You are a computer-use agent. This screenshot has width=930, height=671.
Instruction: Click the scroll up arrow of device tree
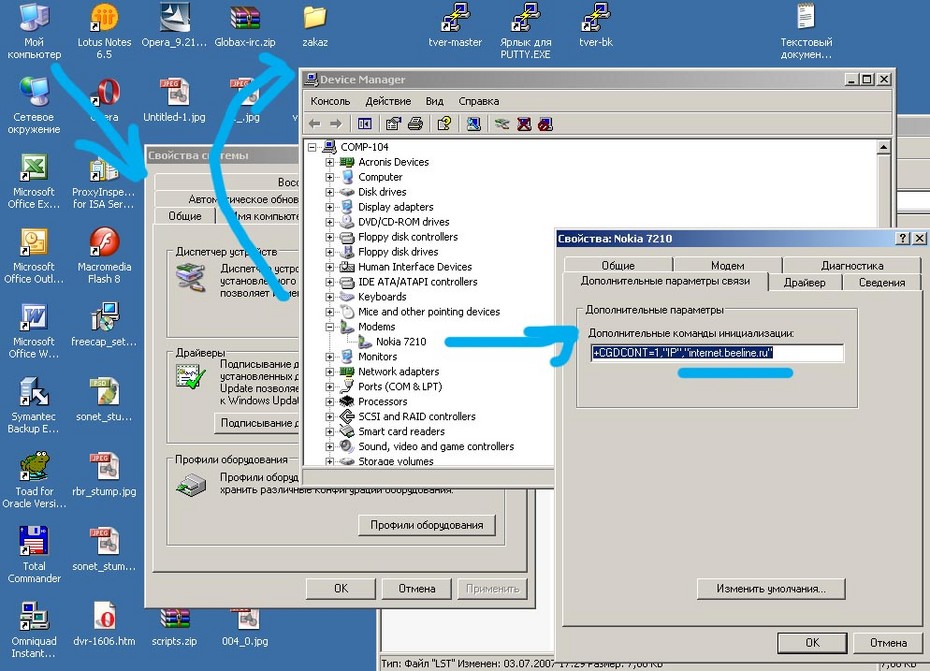883,147
